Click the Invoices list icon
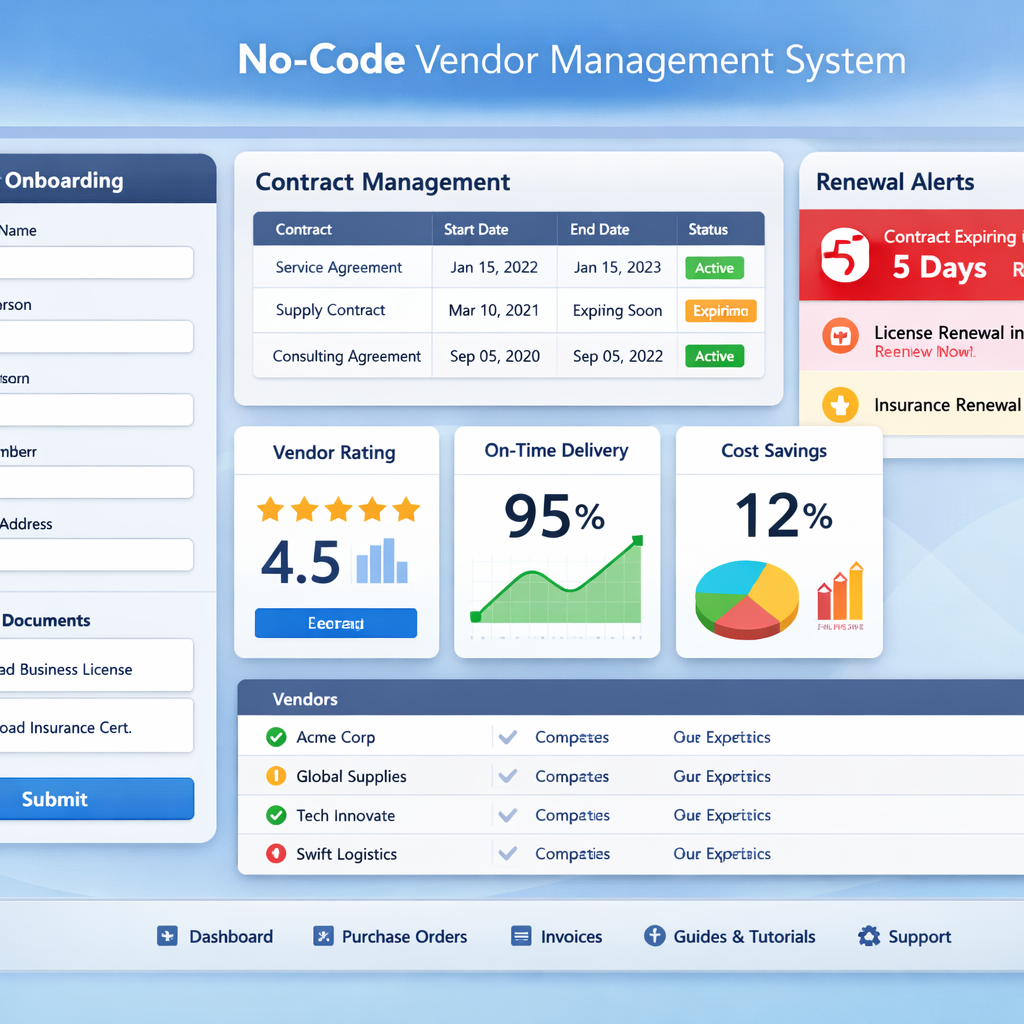1024x1024 pixels. pyautogui.click(x=520, y=936)
